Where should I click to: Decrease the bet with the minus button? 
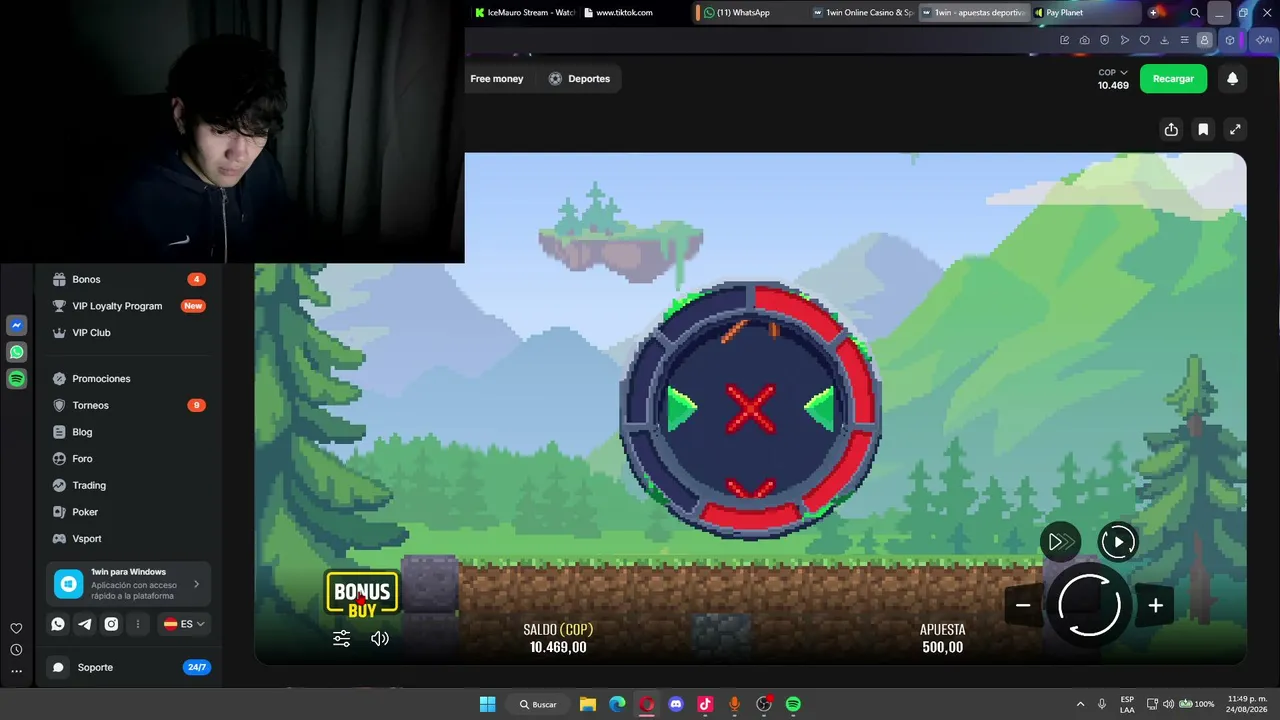[x=1023, y=605]
